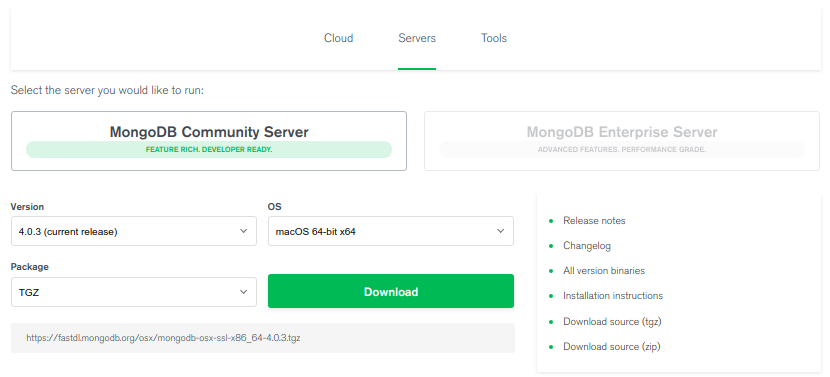This screenshot has height=377, width=830.
Task: Choose MongoDB Enterprise Server card
Action: pyautogui.click(x=622, y=141)
